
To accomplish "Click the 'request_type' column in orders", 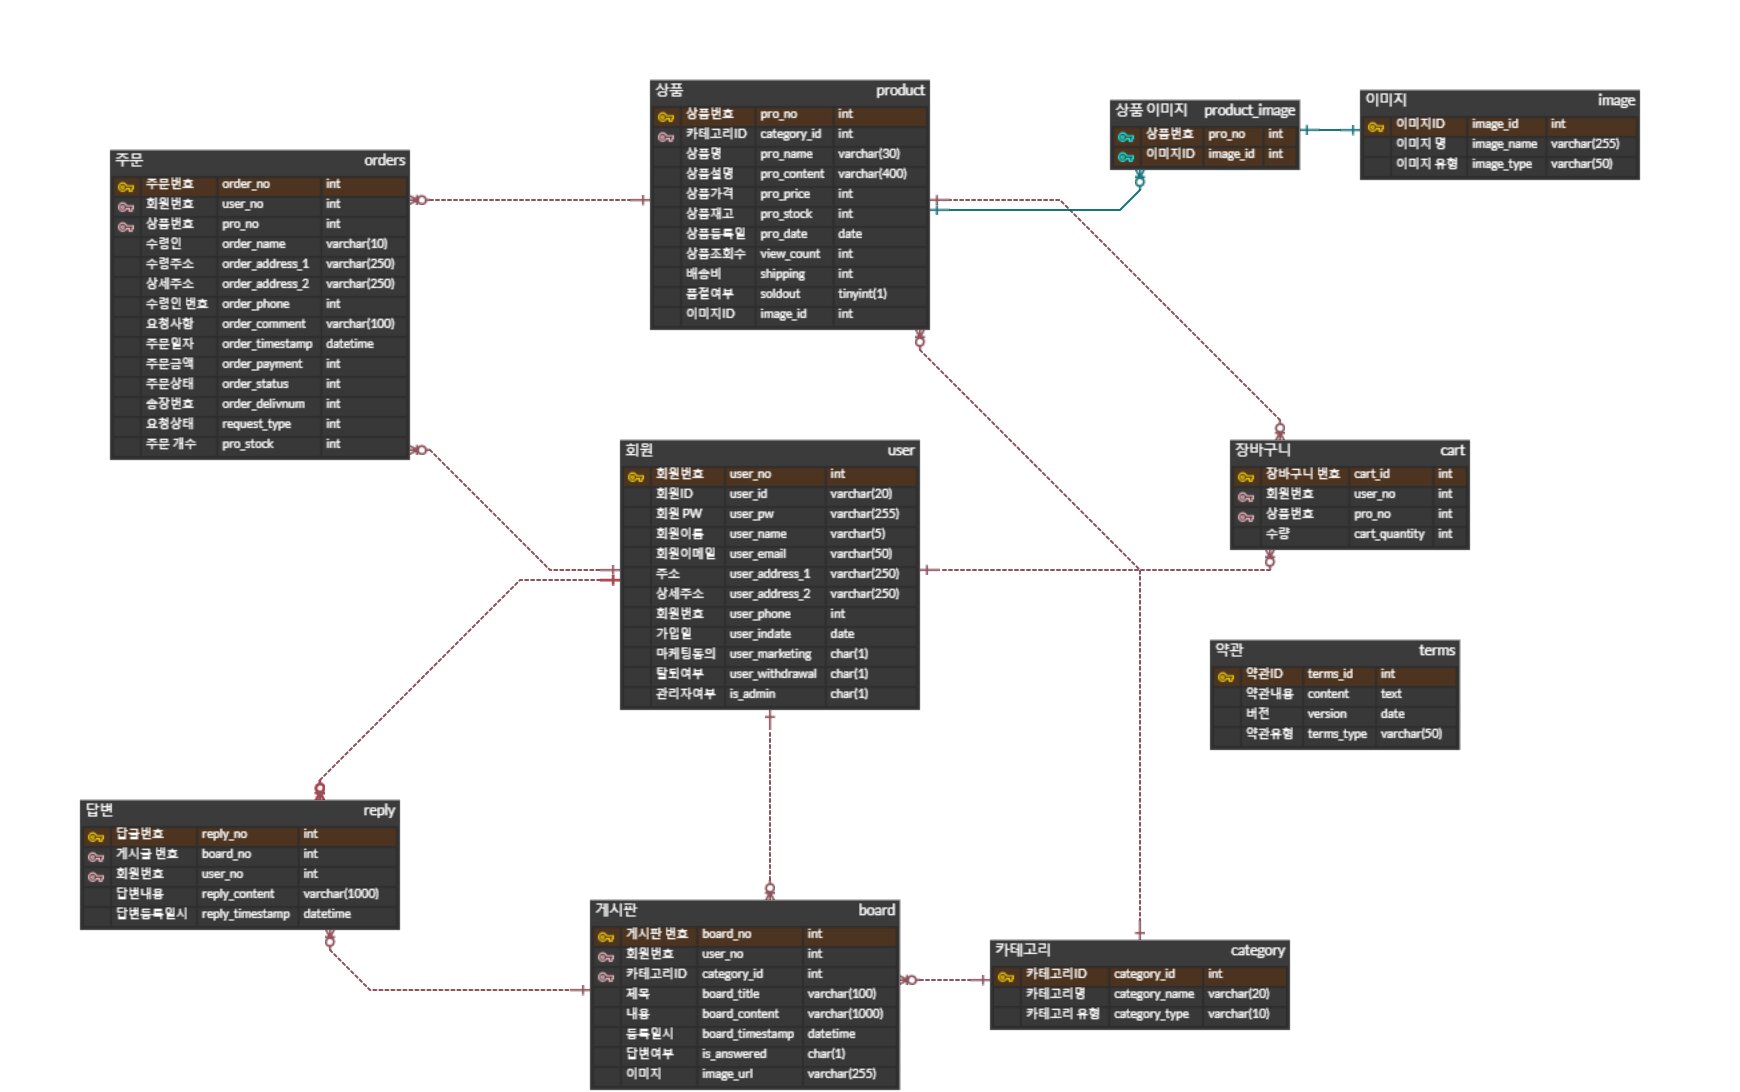I will pyautogui.click(x=256, y=424).
